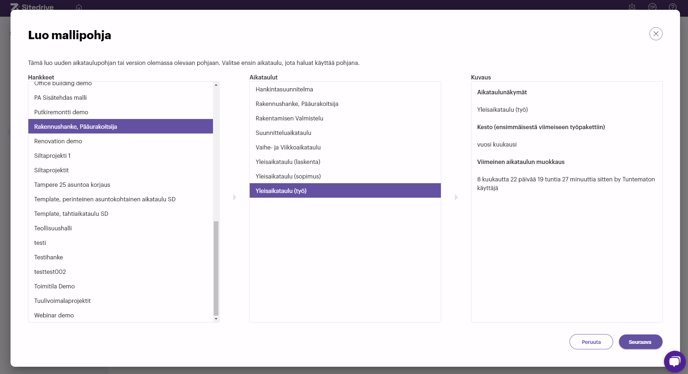Click arrow between Hankkeet and Aikataulut

coord(234,198)
